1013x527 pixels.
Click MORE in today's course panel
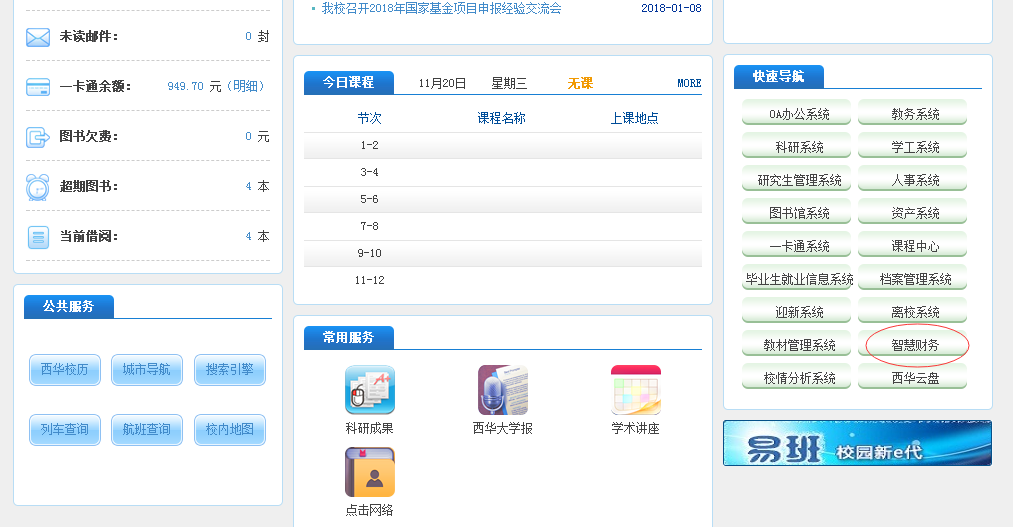click(x=689, y=83)
